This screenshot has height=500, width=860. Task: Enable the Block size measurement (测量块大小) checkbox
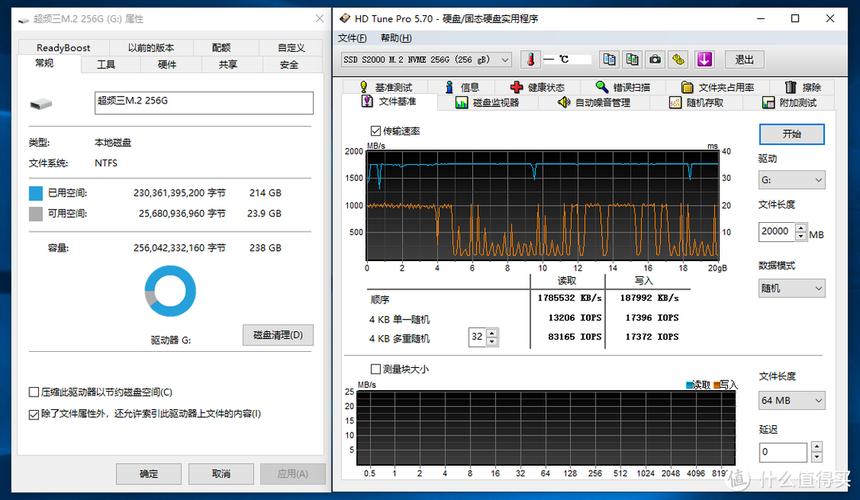click(376, 369)
